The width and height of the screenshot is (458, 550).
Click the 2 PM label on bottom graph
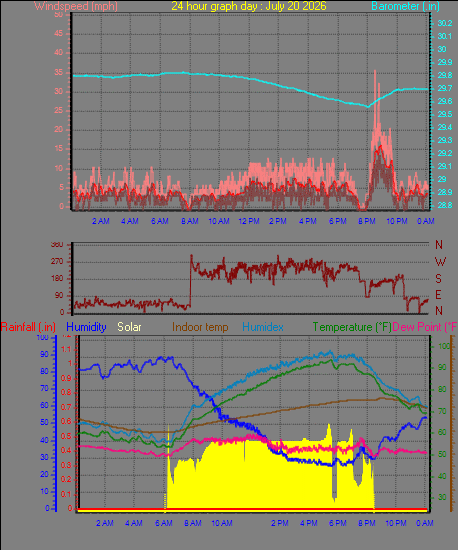279,523
